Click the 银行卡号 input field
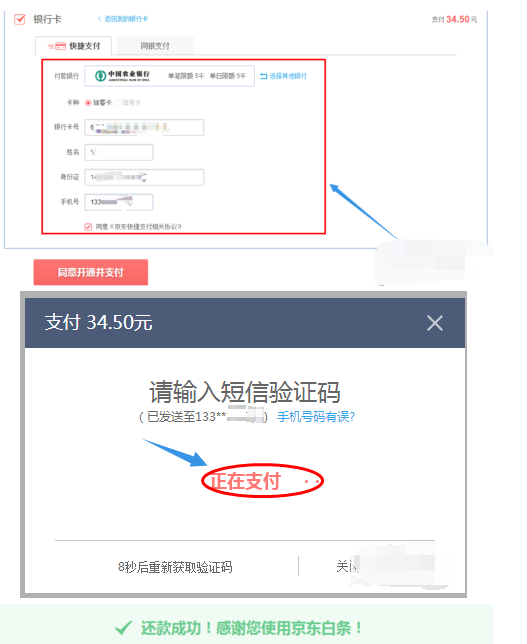527x644 pixels. click(x=144, y=127)
